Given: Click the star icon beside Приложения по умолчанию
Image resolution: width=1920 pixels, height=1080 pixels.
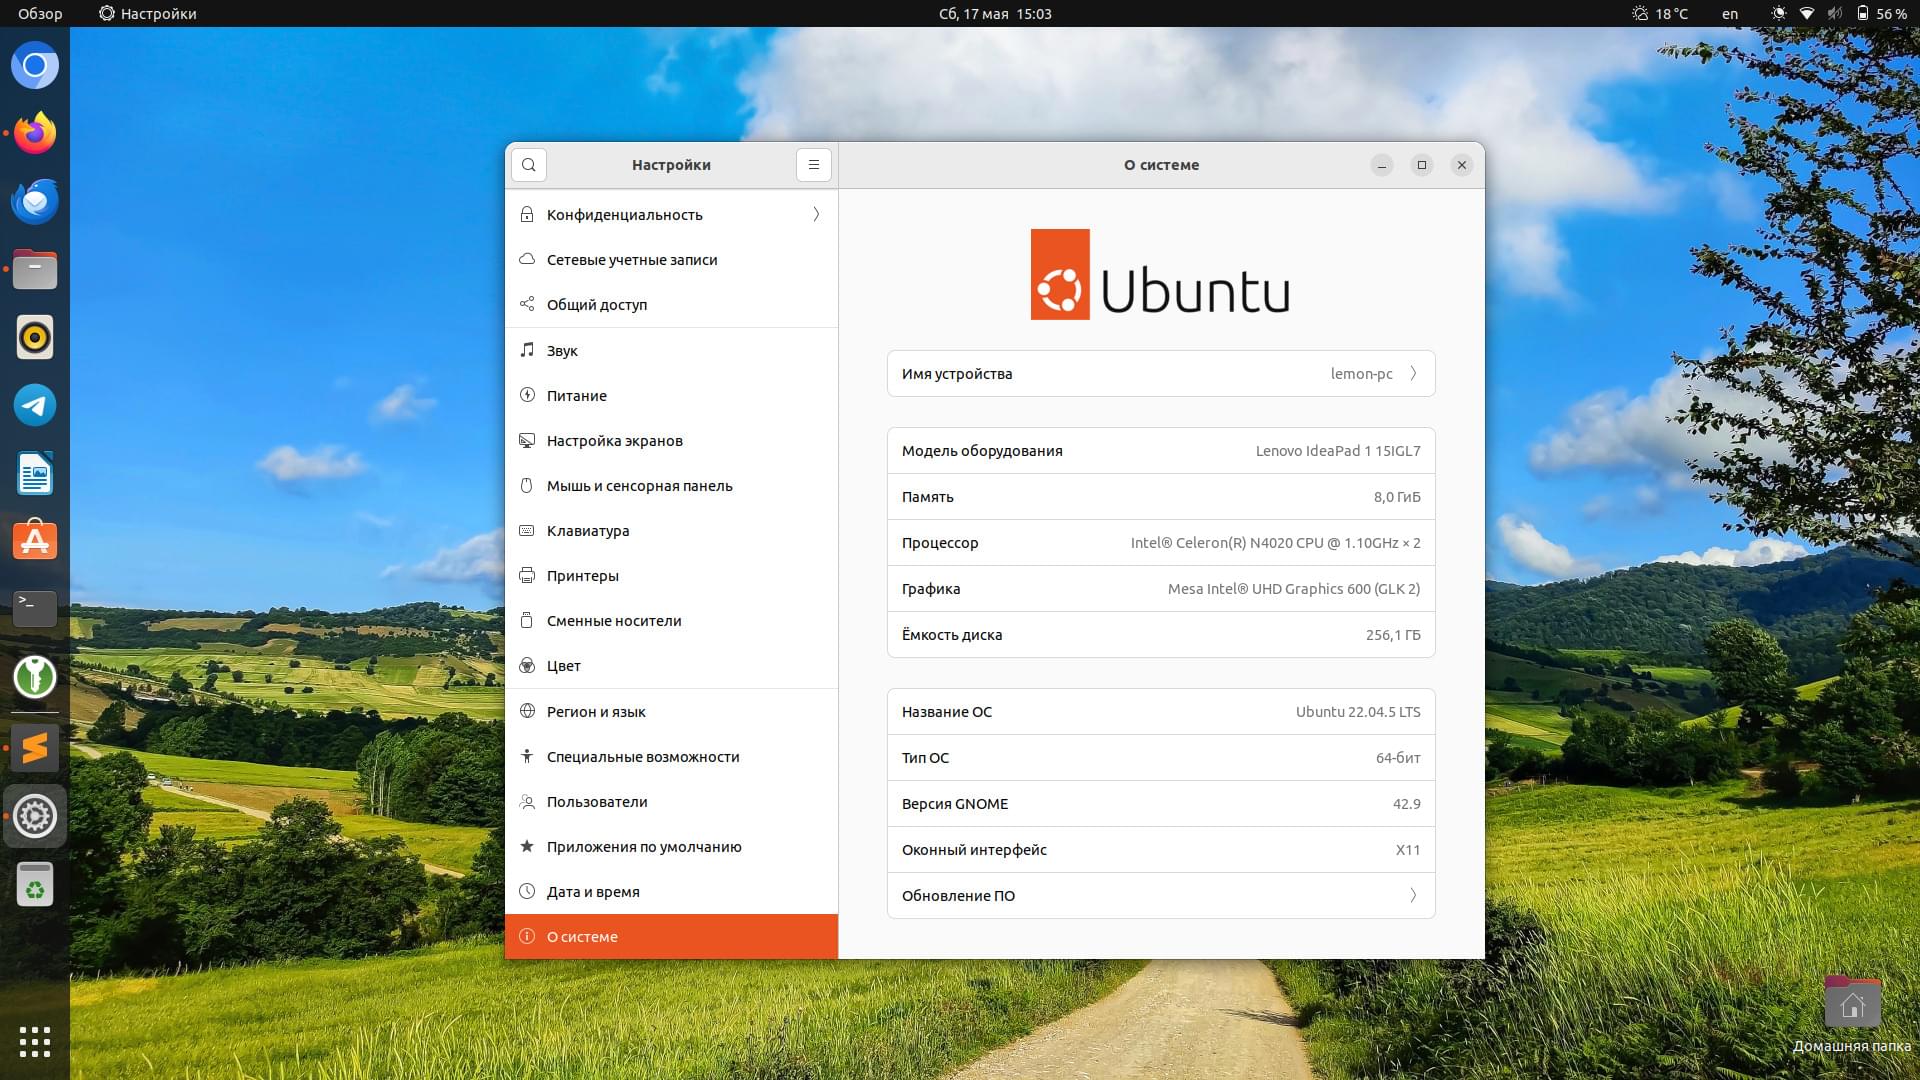Looking at the screenshot, I should (527, 846).
